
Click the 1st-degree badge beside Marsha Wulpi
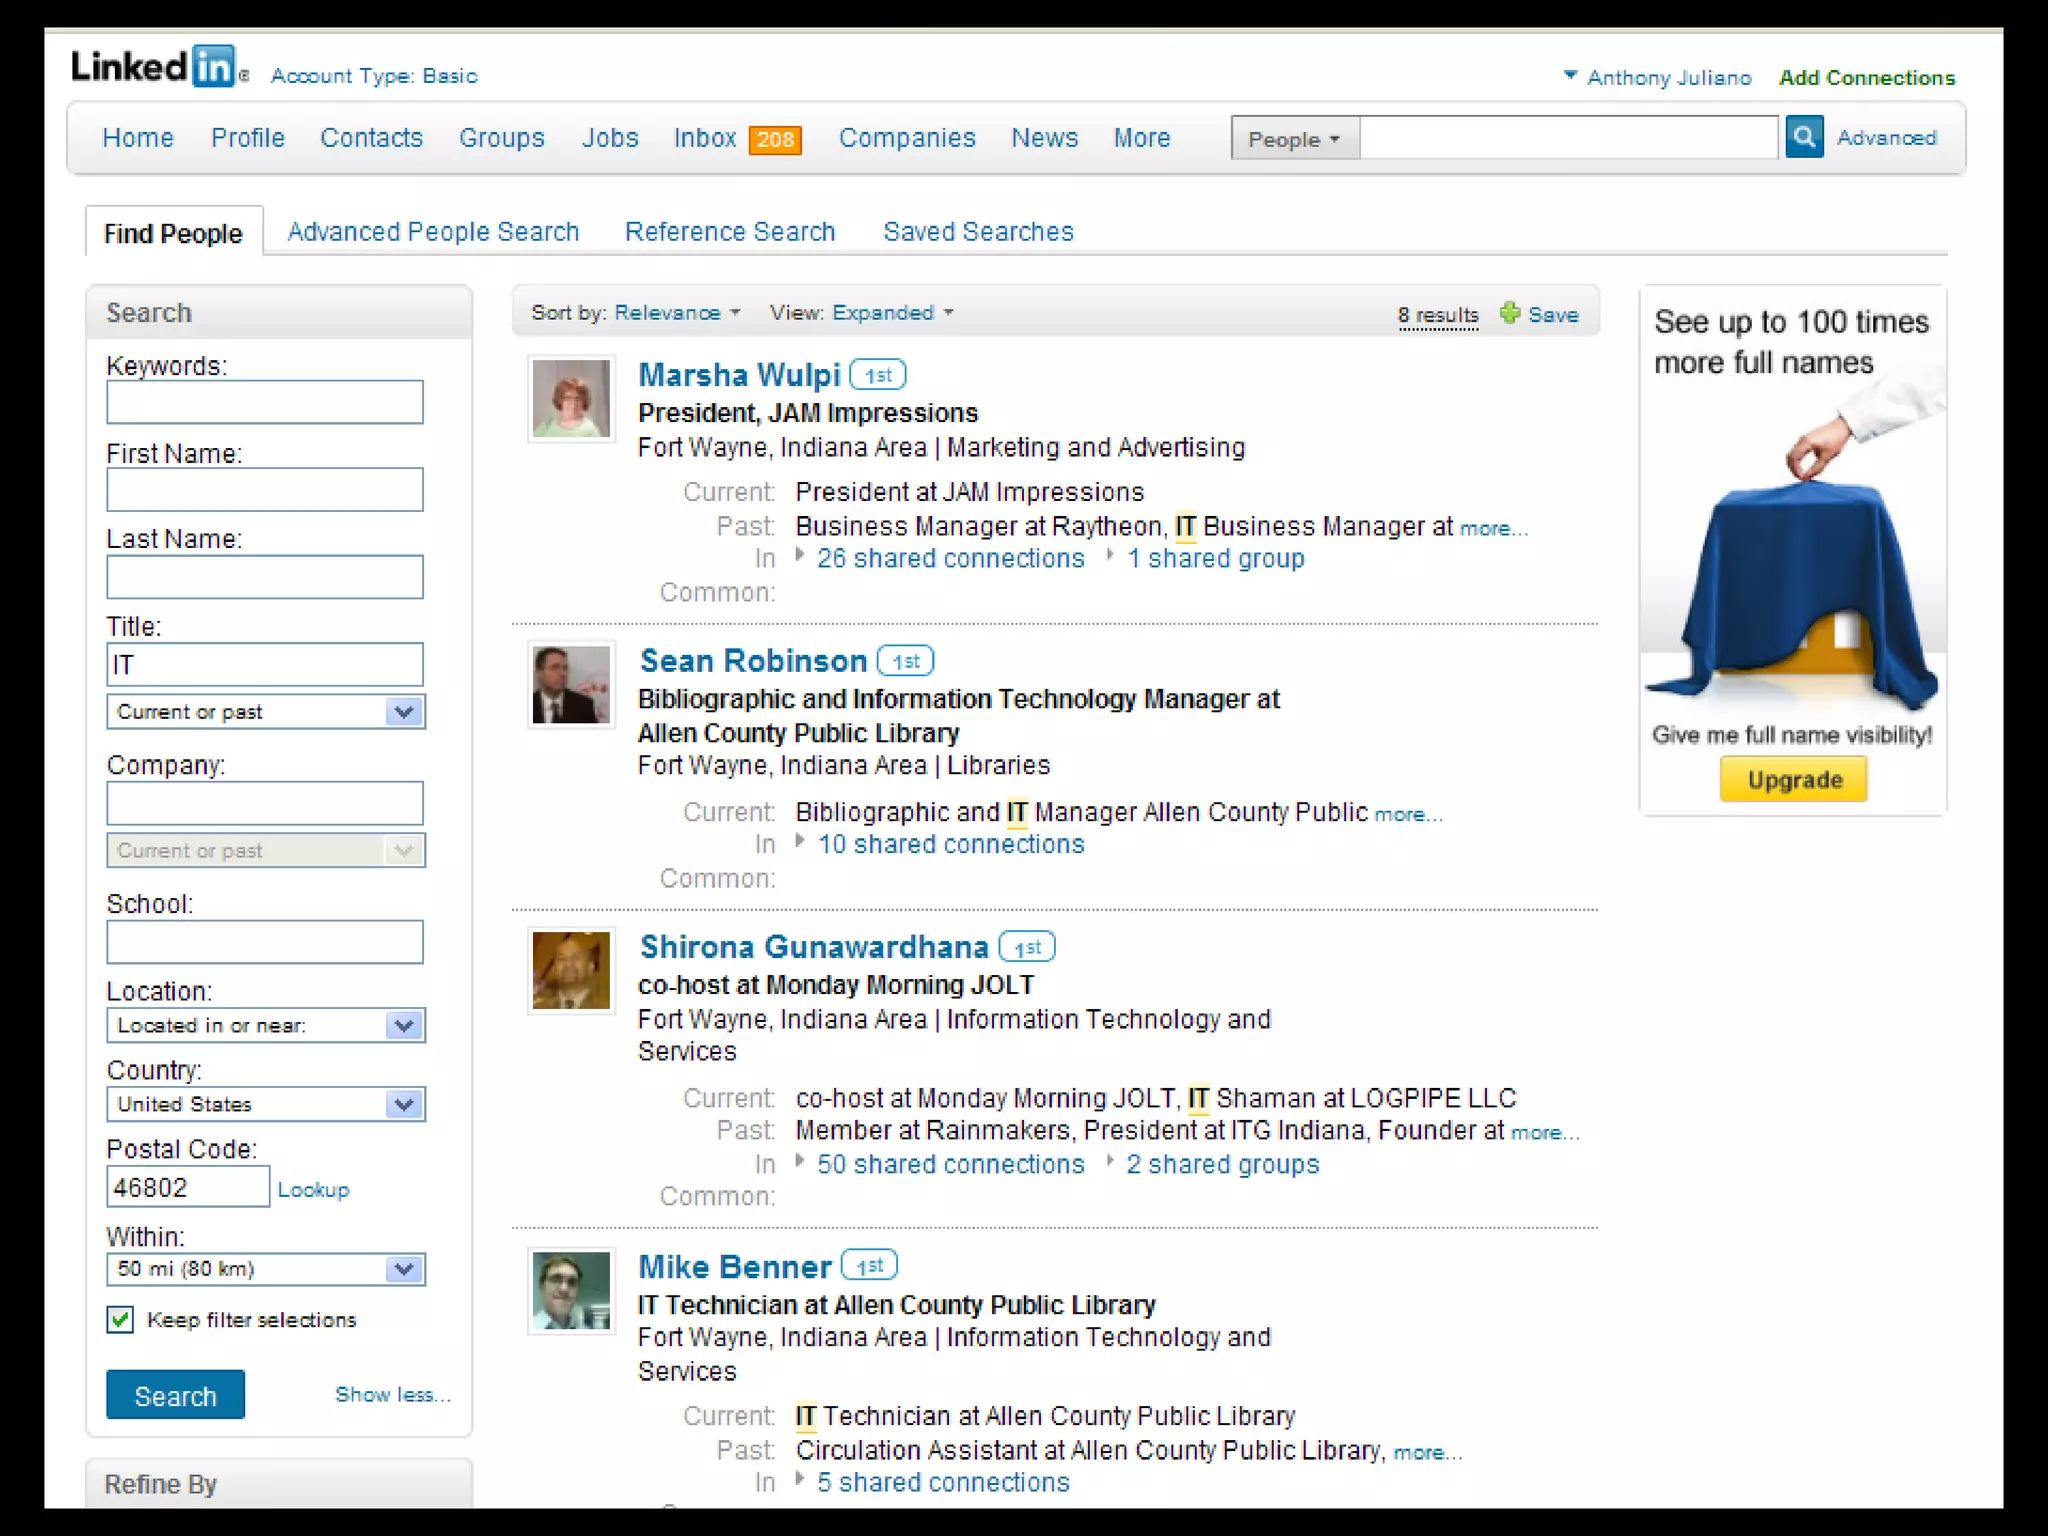click(x=877, y=375)
